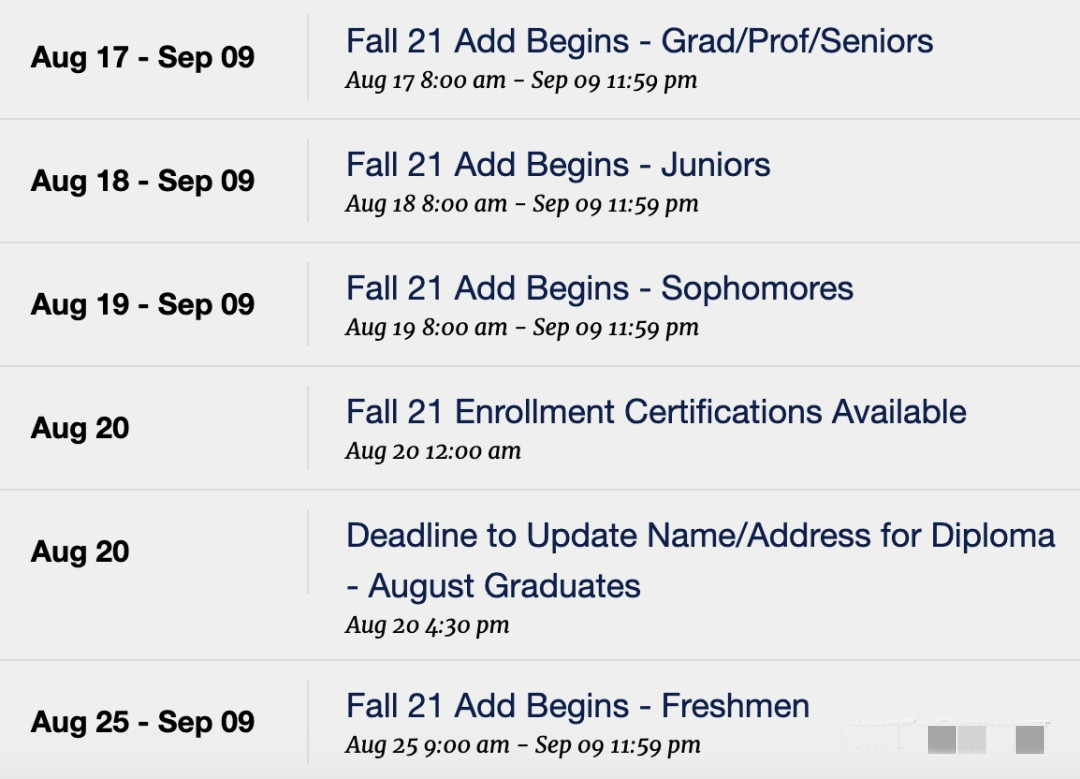The width and height of the screenshot is (1080, 779).
Task: Select the Aug 18 - Sep 09 date label
Action: pyautogui.click(x=143, y=181)
